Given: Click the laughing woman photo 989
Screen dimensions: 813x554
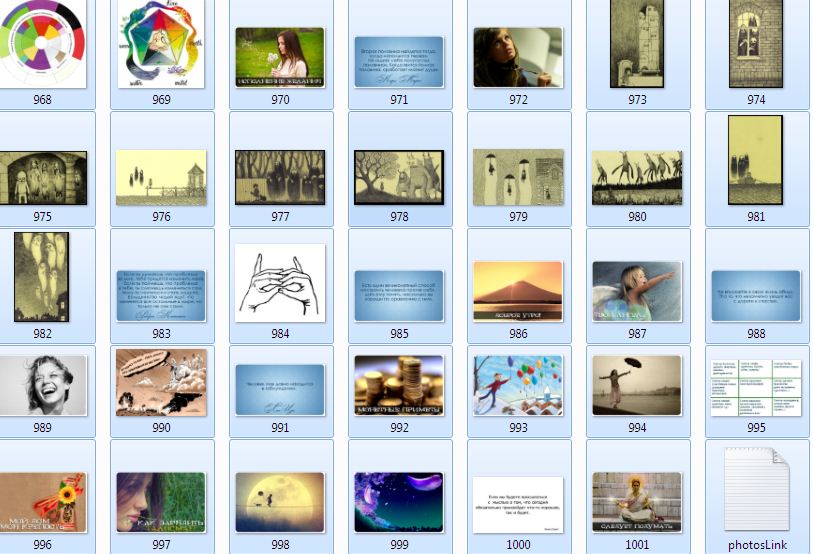Looking at the screenshot, I should [43, 385].
